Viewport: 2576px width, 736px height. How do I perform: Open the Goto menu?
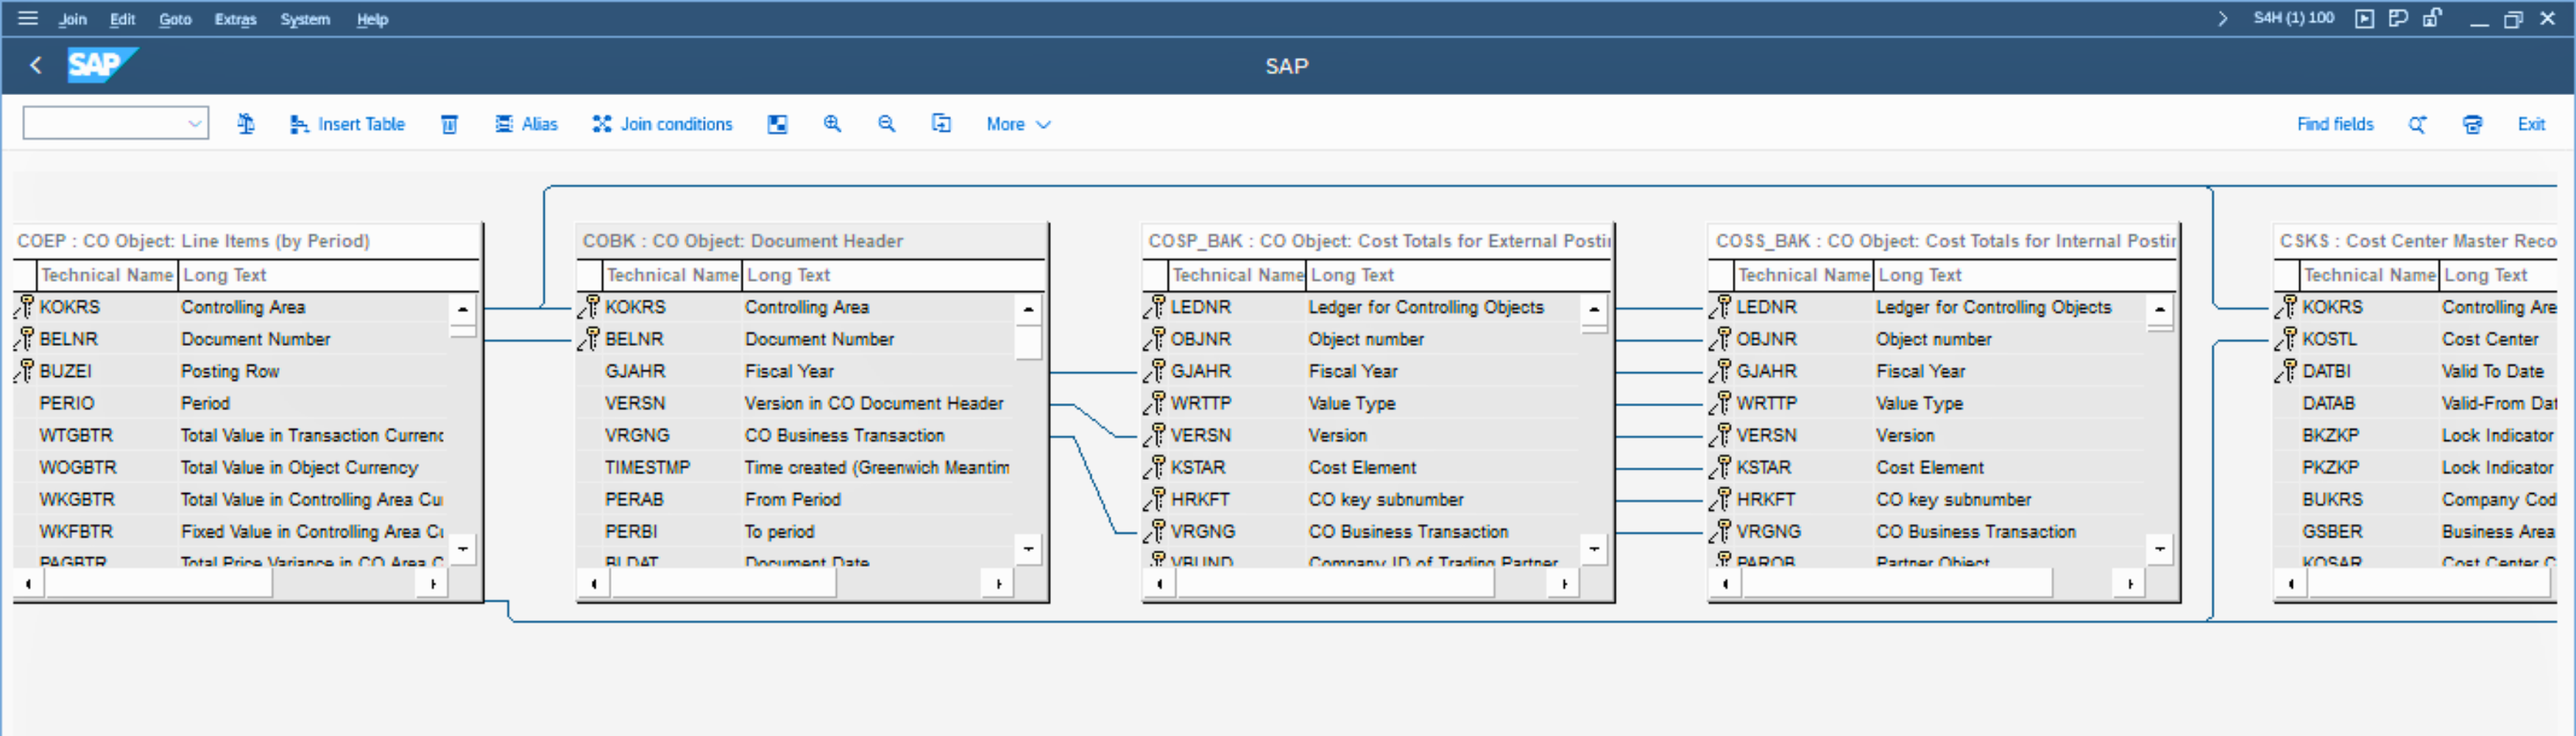pyautogui.click(x=175, y=19)
